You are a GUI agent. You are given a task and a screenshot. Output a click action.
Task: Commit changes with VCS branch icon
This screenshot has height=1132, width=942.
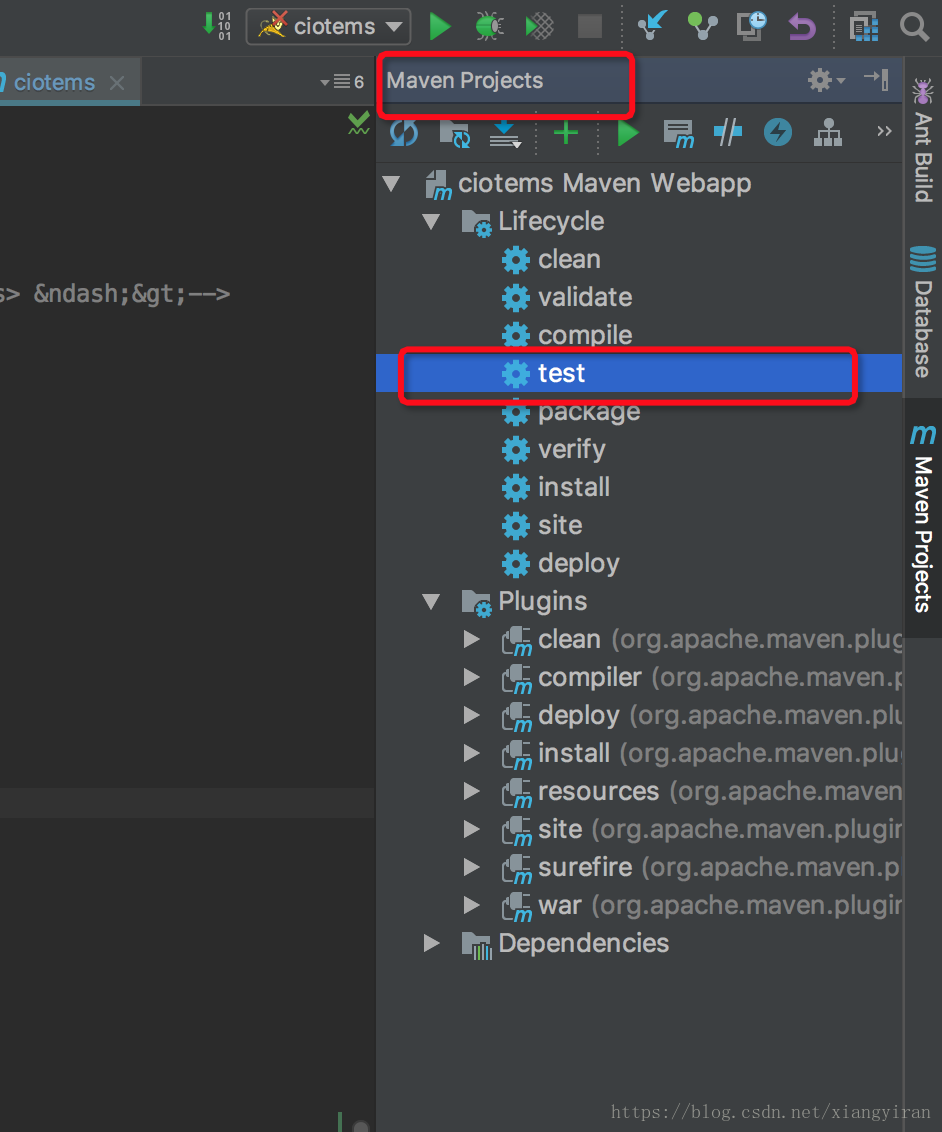702,26
